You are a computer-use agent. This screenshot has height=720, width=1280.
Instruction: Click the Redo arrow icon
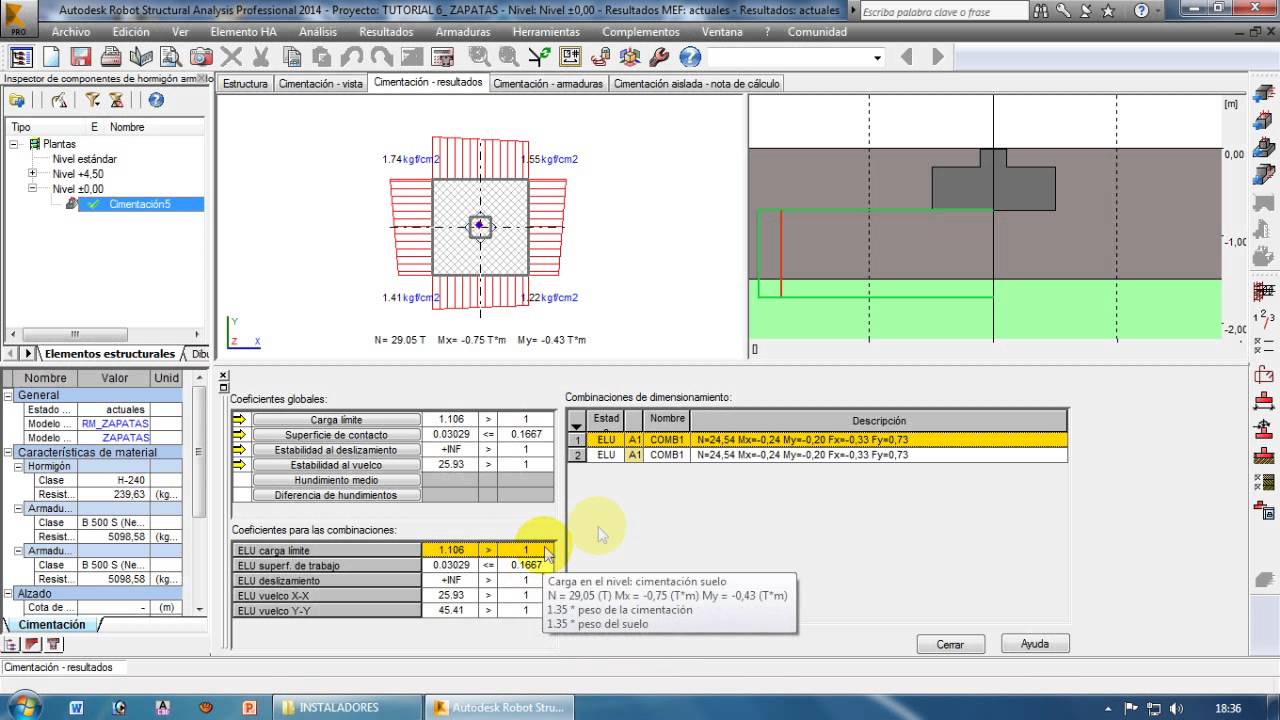coord(381,57)
